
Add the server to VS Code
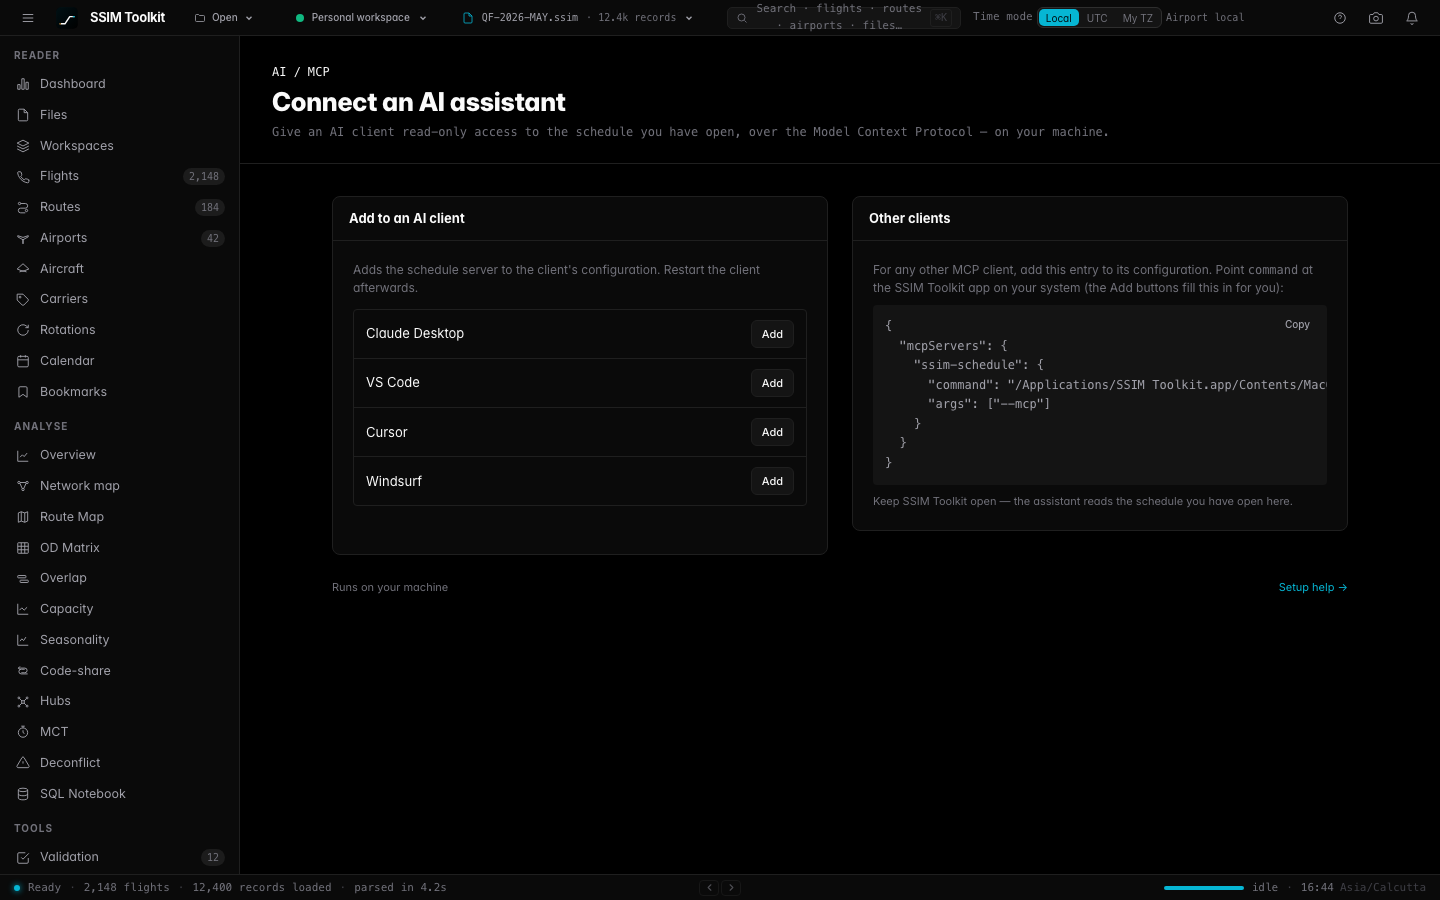tap(772, 383)
